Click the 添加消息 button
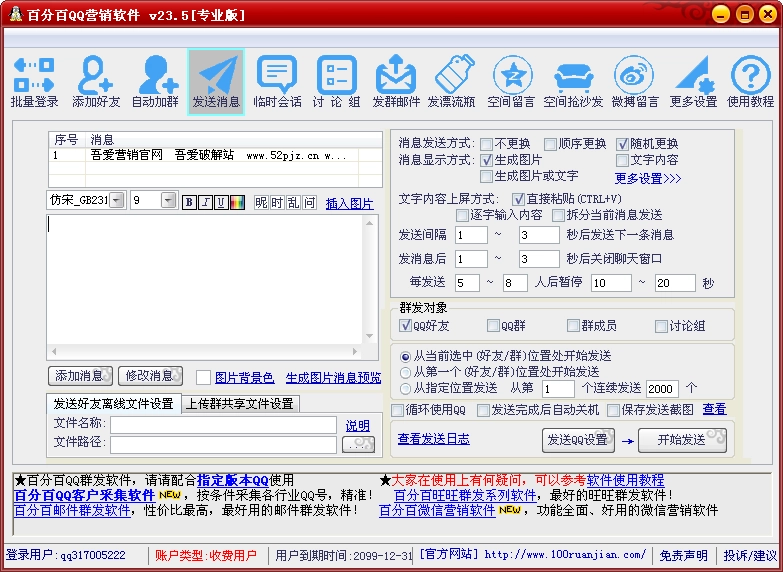 click(x=80, y=376)
